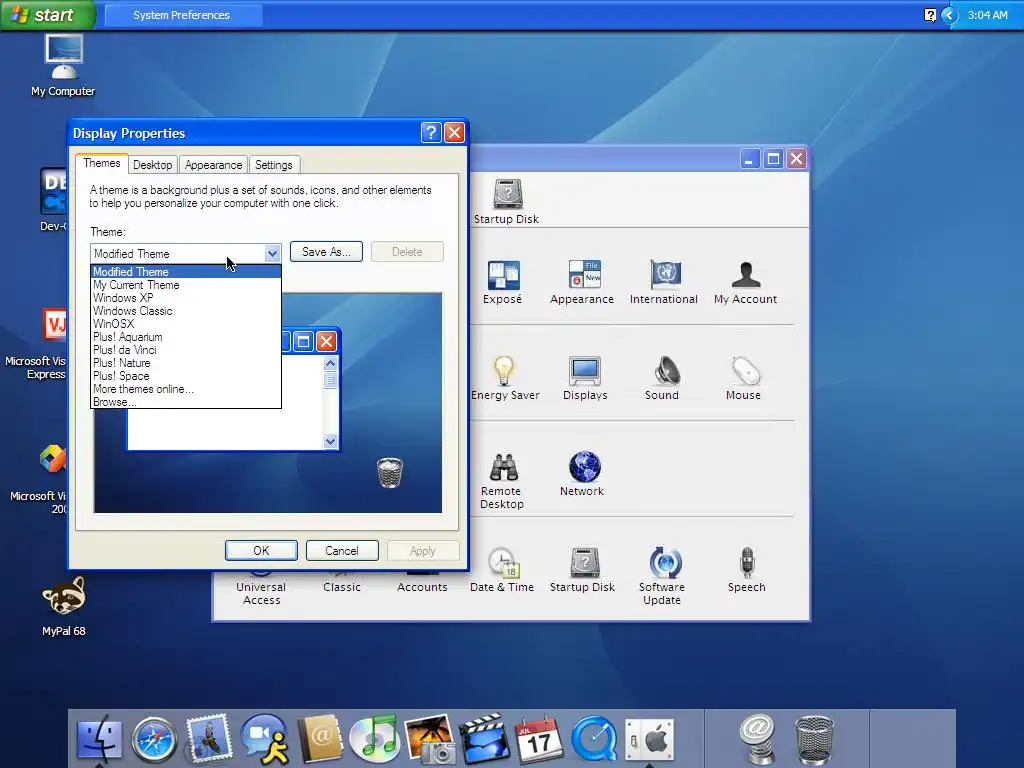This screenshot has height=768, width=1024.
Task: Click the Display Properties help button
Action: coord(431,133)
